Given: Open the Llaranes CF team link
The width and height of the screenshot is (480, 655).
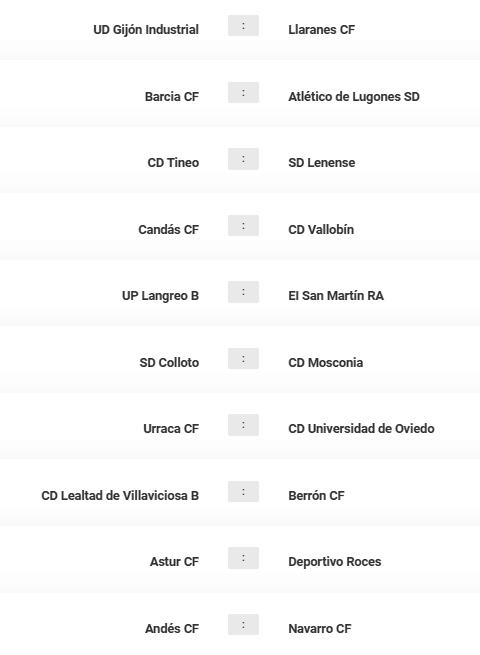Looking at the screenshot, I should click(x=321, y=30).
